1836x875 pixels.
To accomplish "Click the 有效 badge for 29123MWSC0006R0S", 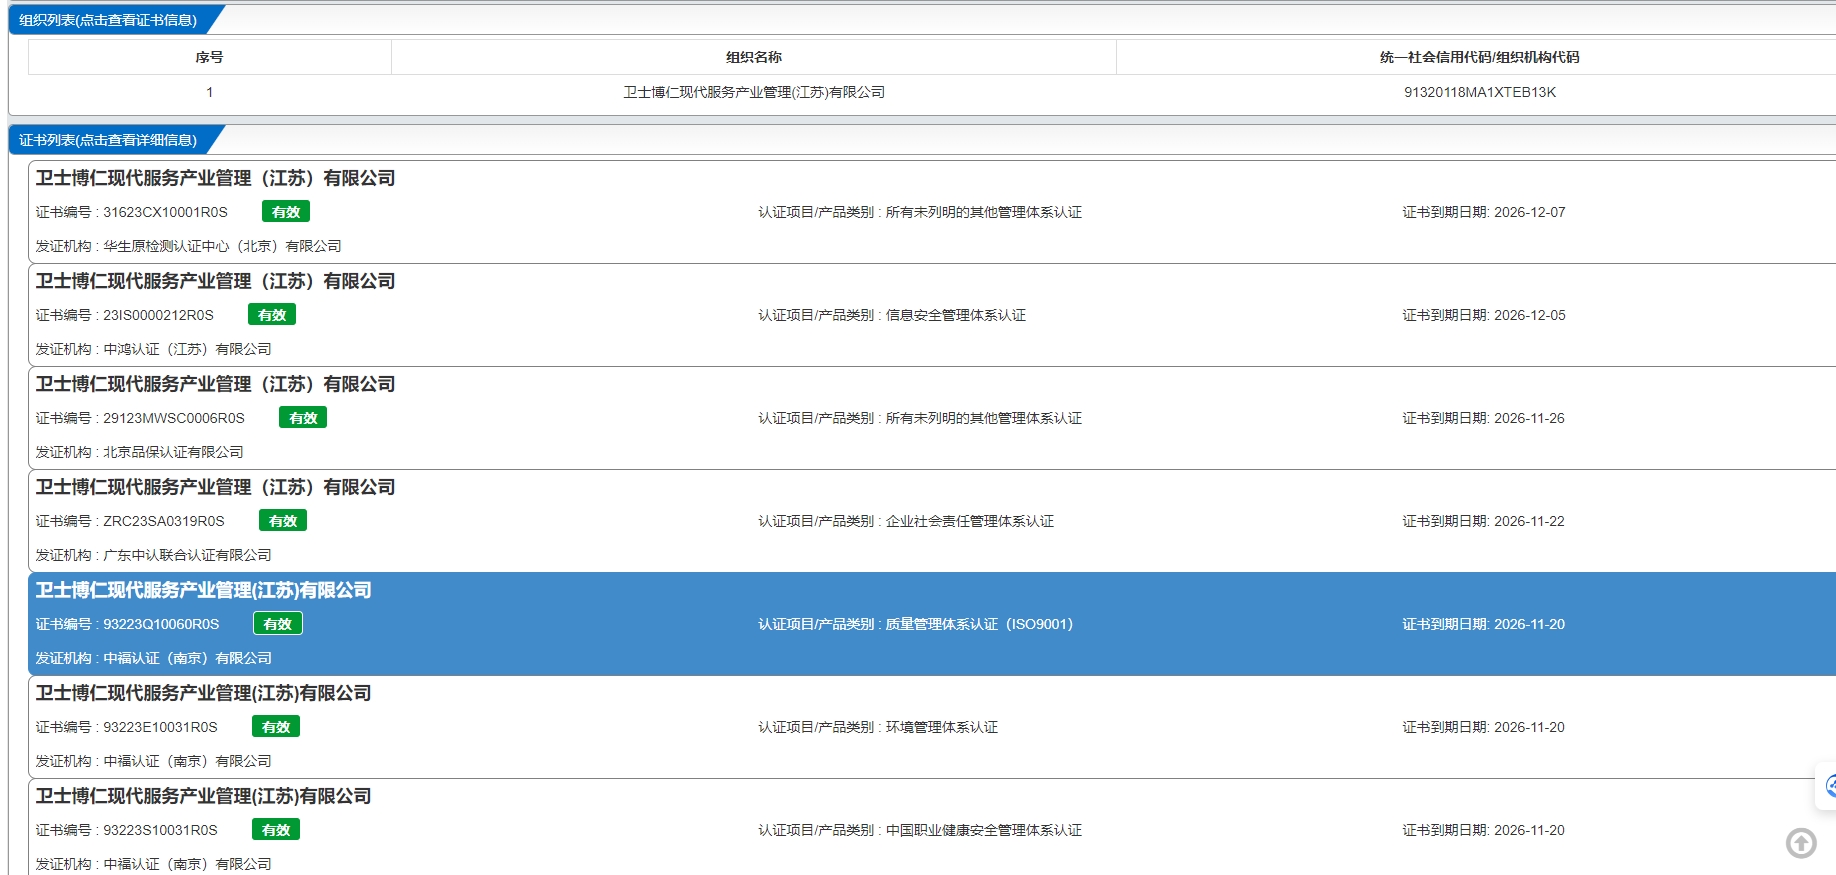I will (x=303, y=418).
